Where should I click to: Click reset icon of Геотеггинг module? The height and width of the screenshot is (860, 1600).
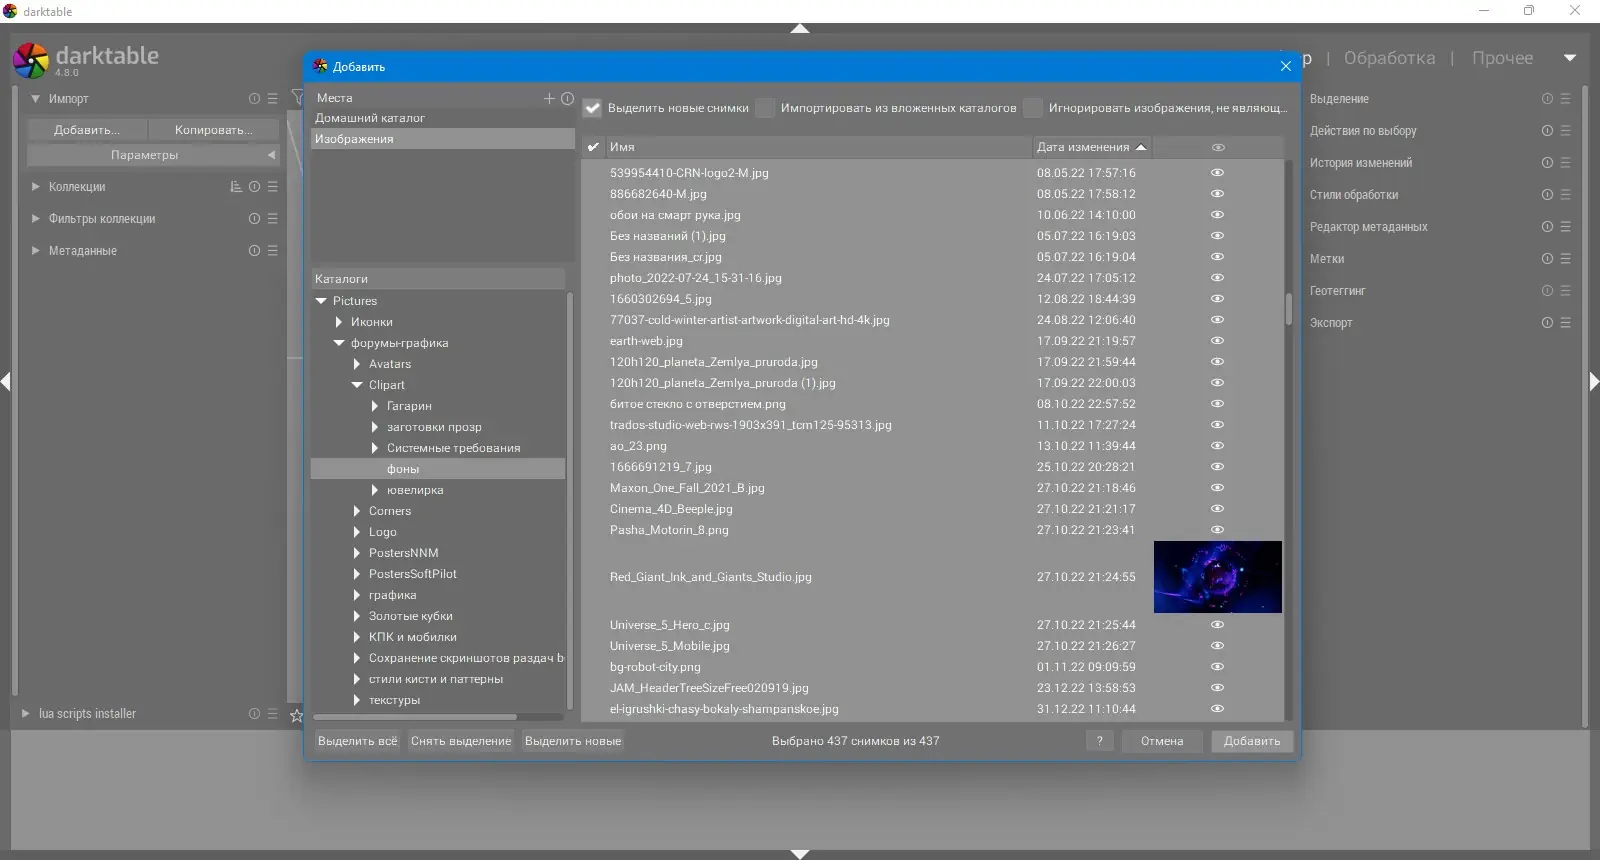click(1547, 291)
